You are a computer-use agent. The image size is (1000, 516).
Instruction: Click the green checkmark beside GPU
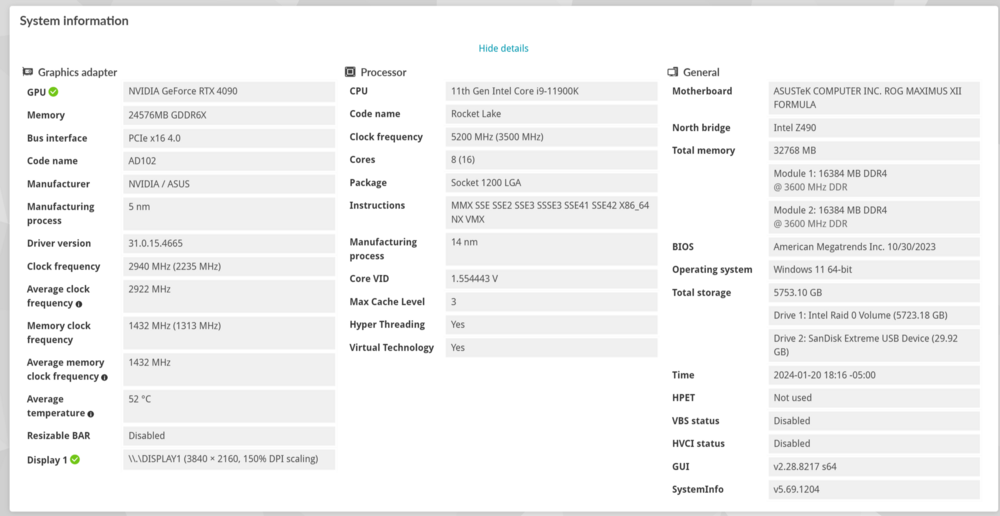click(x=53, y=92)
